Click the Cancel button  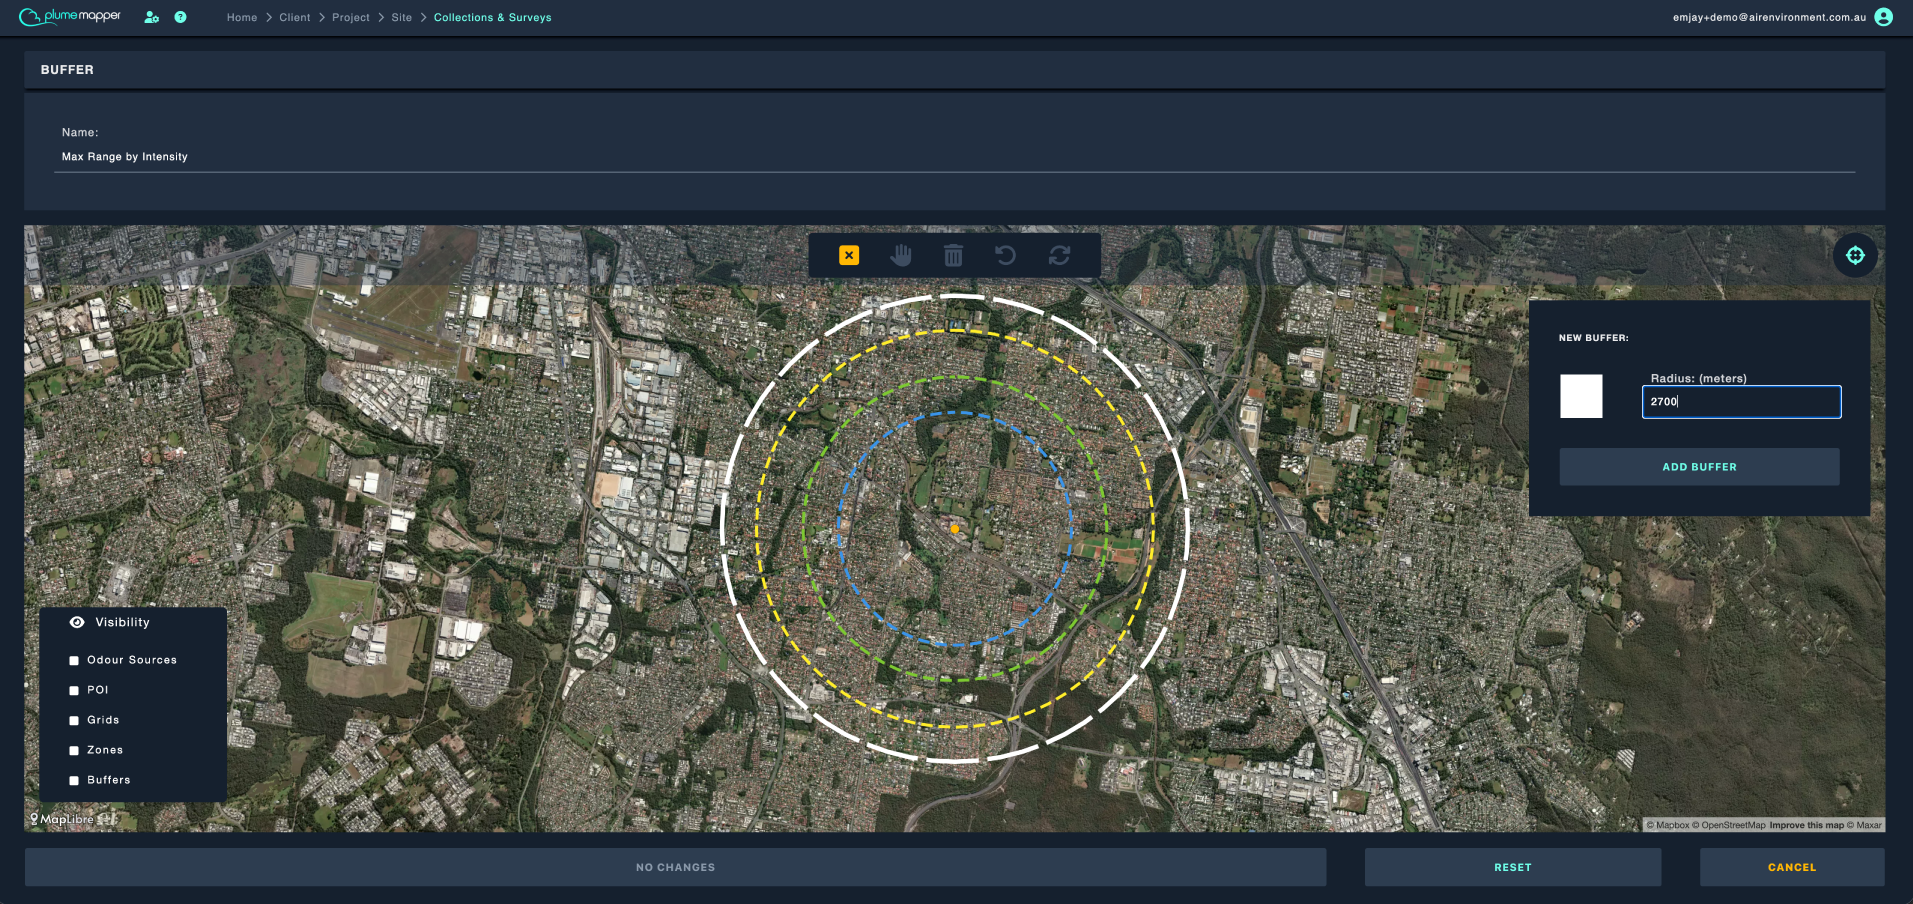1792,867
